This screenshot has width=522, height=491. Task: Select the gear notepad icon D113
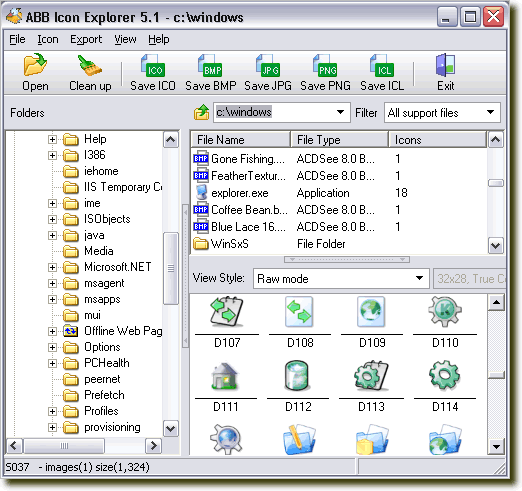tap(371, 376)
